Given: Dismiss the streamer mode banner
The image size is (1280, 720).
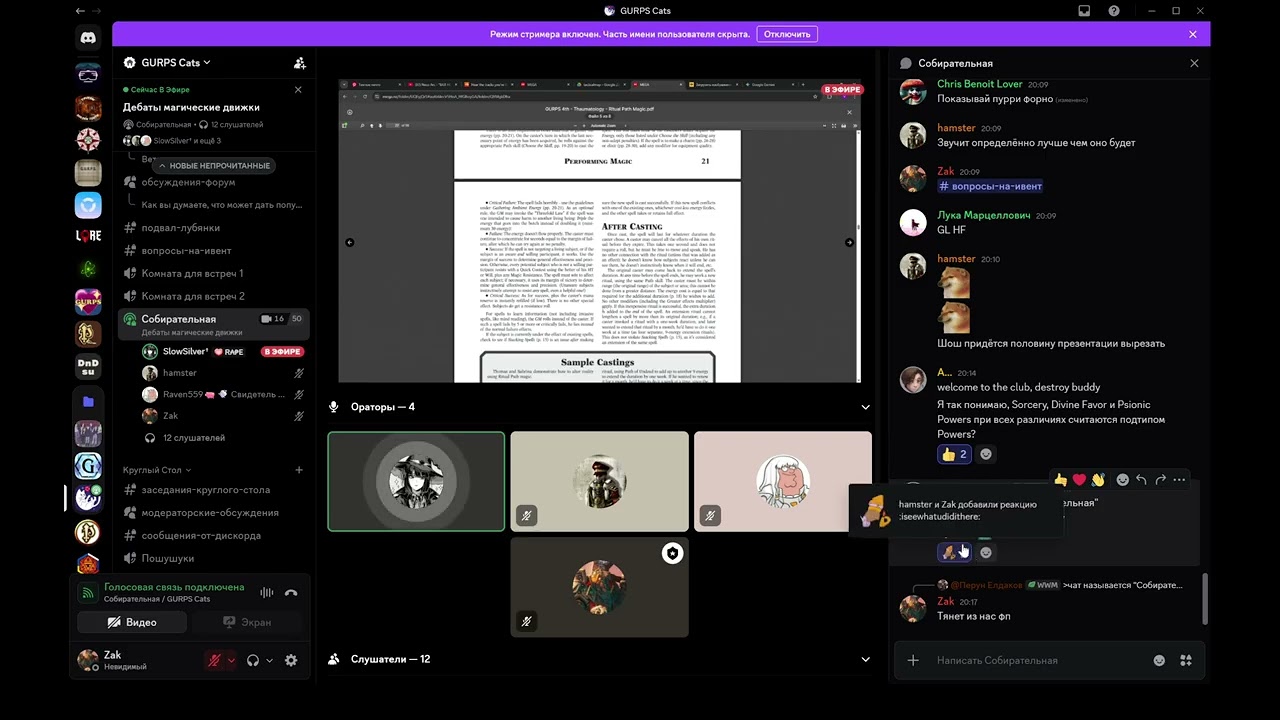Looking at the screenshot, I should (1193, 34).
